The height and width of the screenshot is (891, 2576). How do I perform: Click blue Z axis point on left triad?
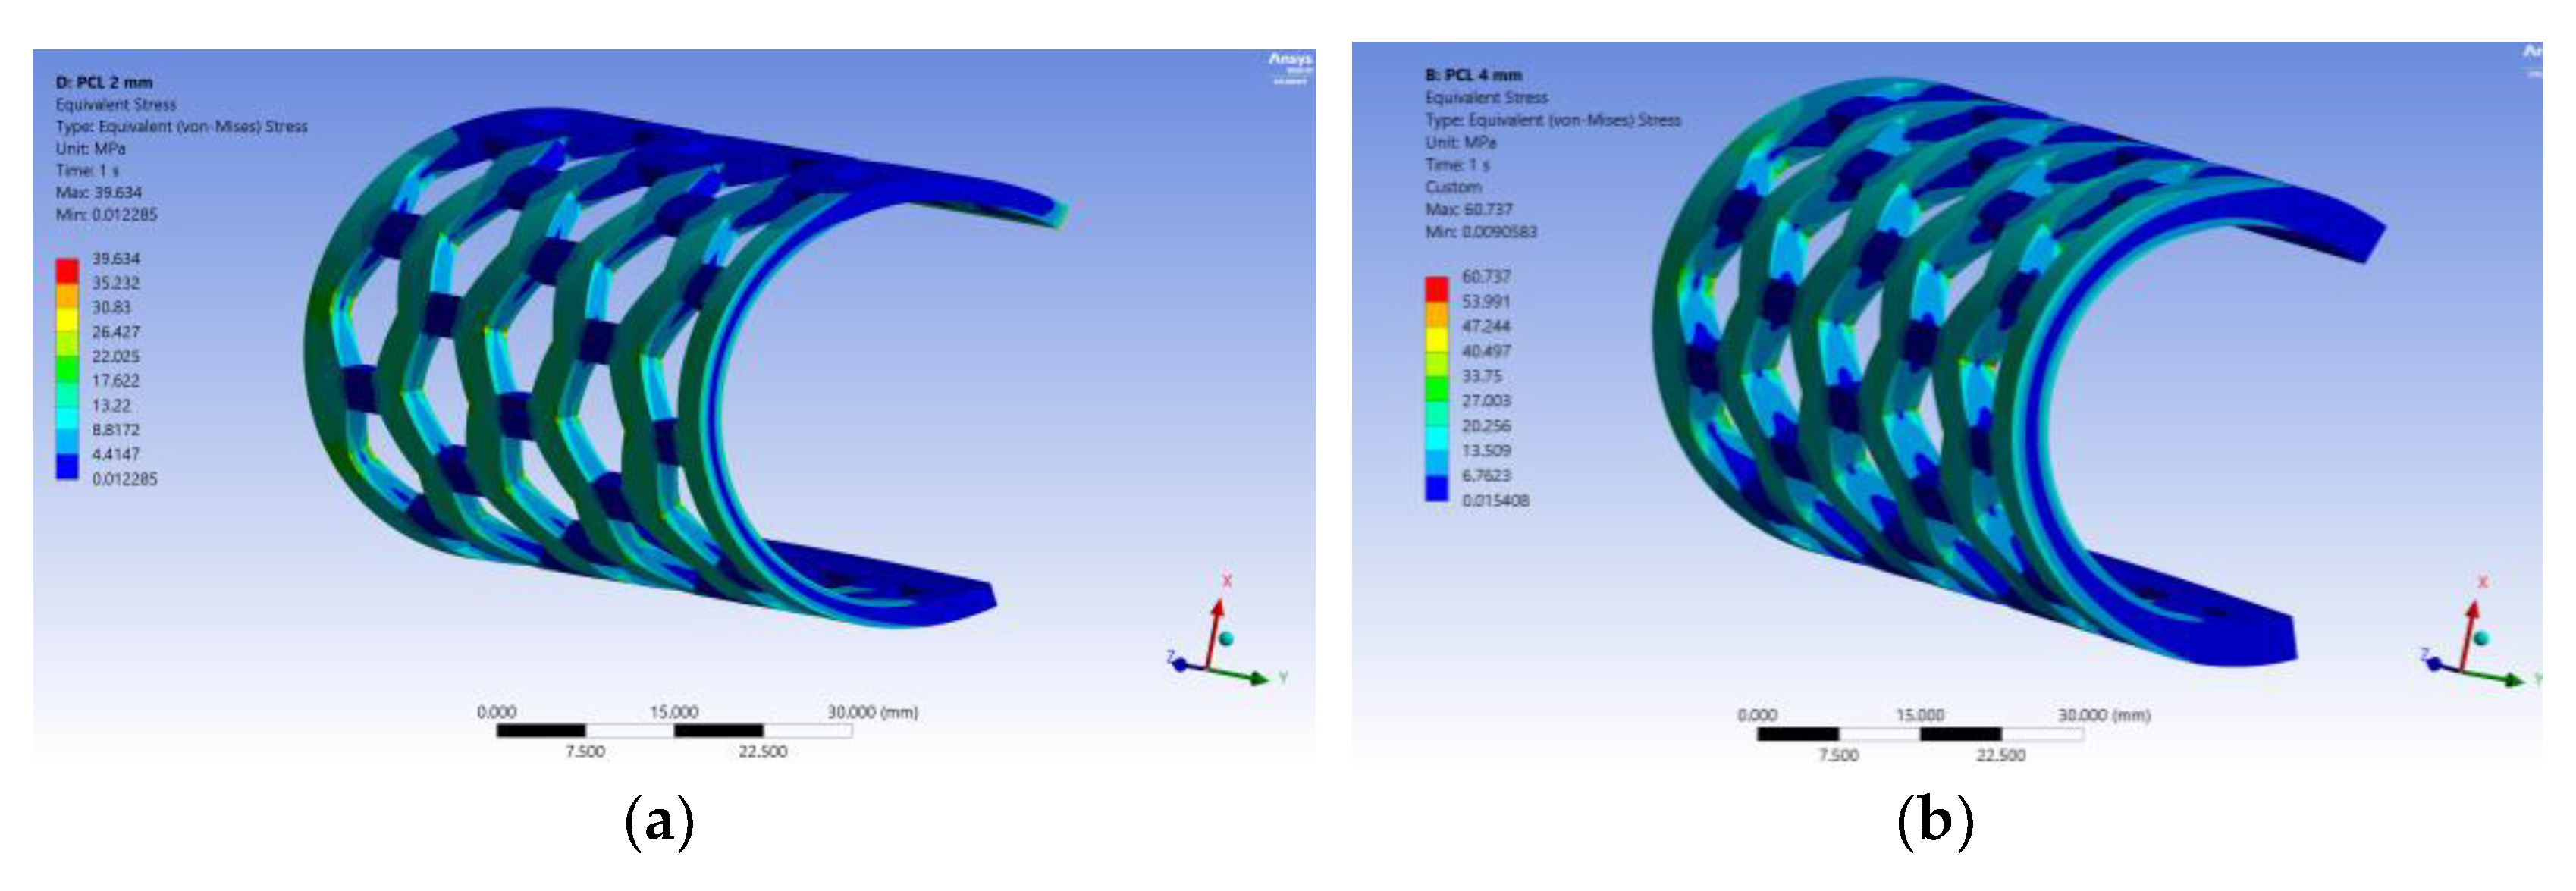(1180, 664)
